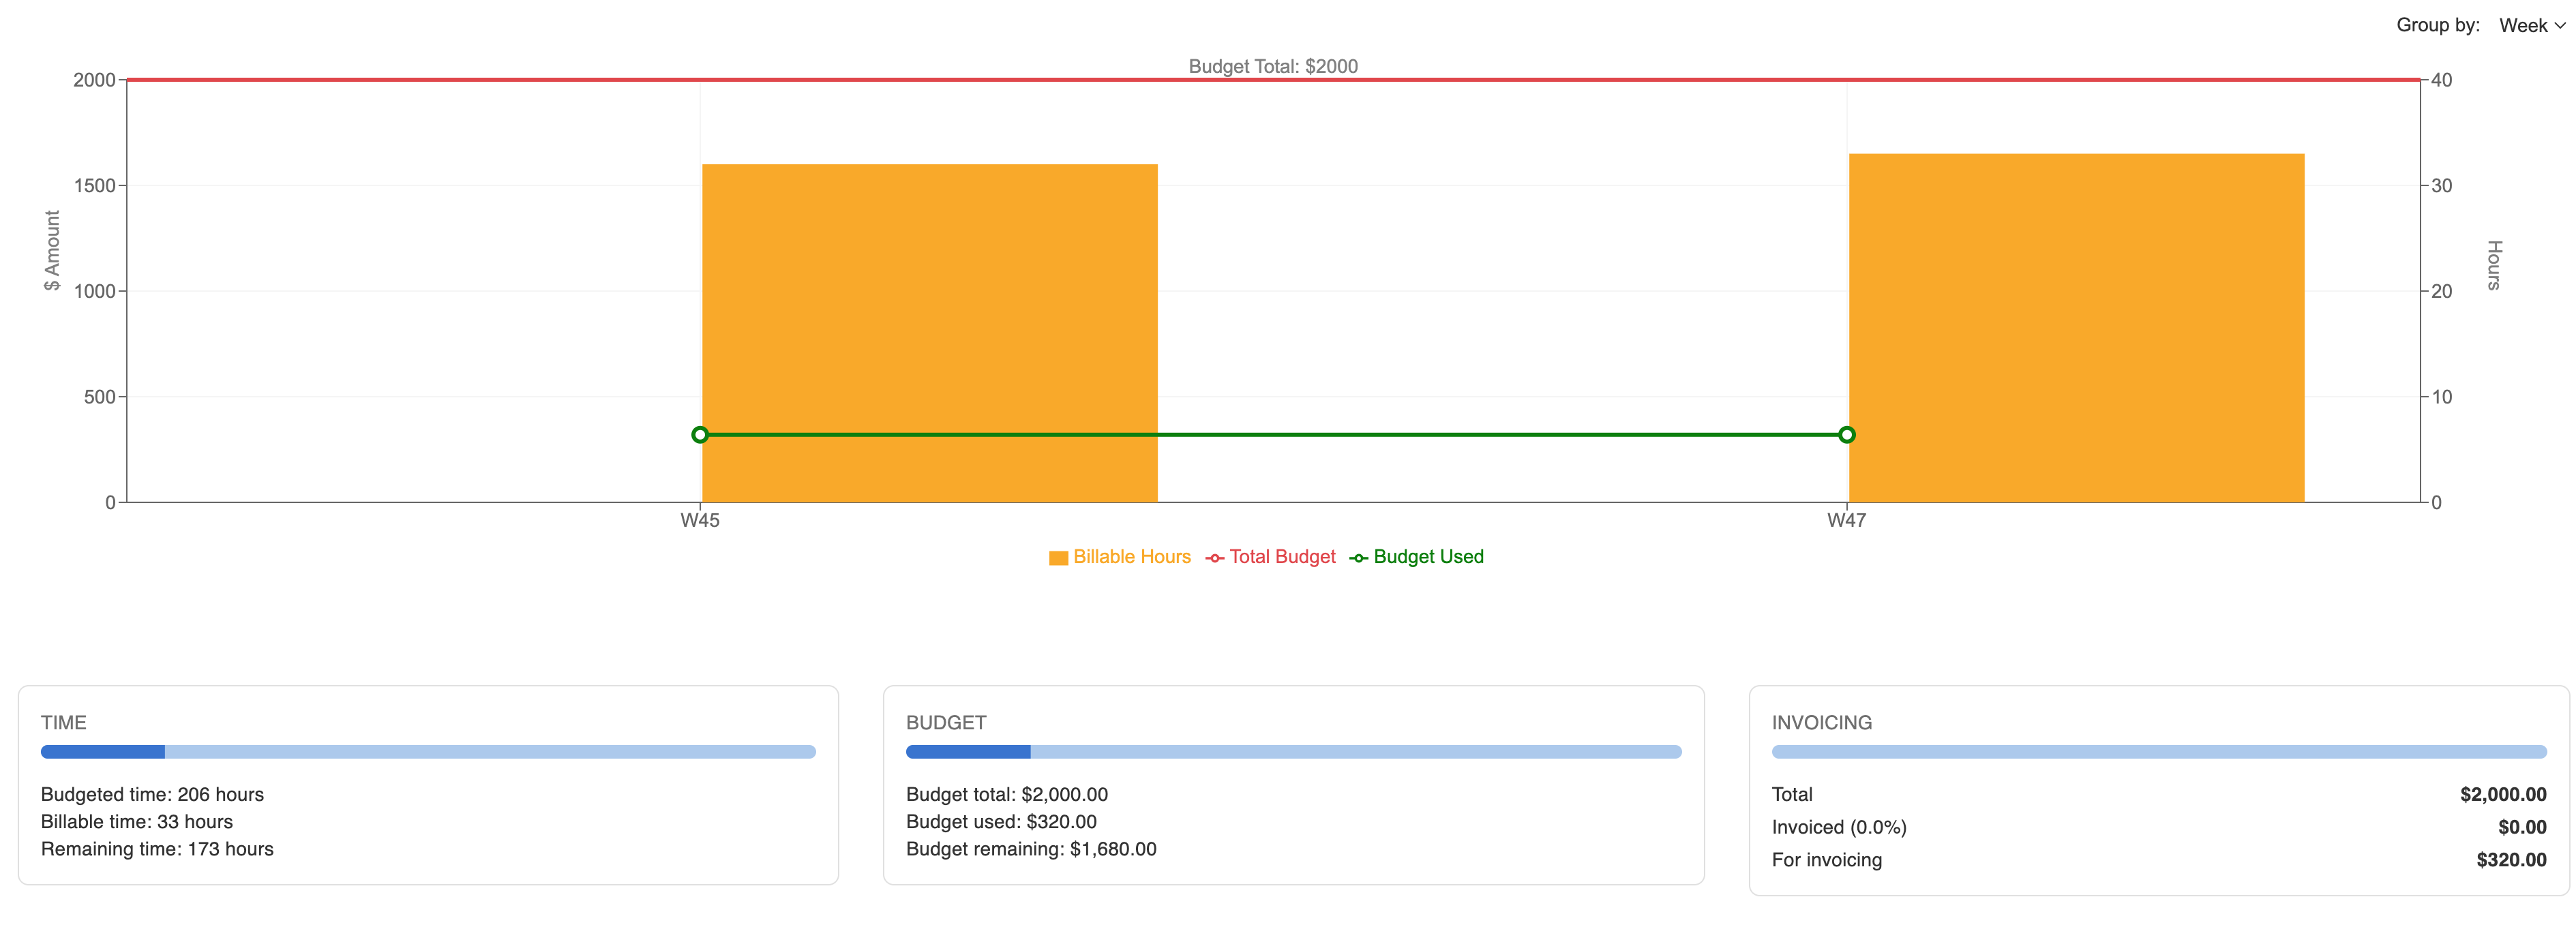The image size is (2576, 927).
Task: Click 'Budget used: $320.00' text
Action: click(x=1001, y=821)
